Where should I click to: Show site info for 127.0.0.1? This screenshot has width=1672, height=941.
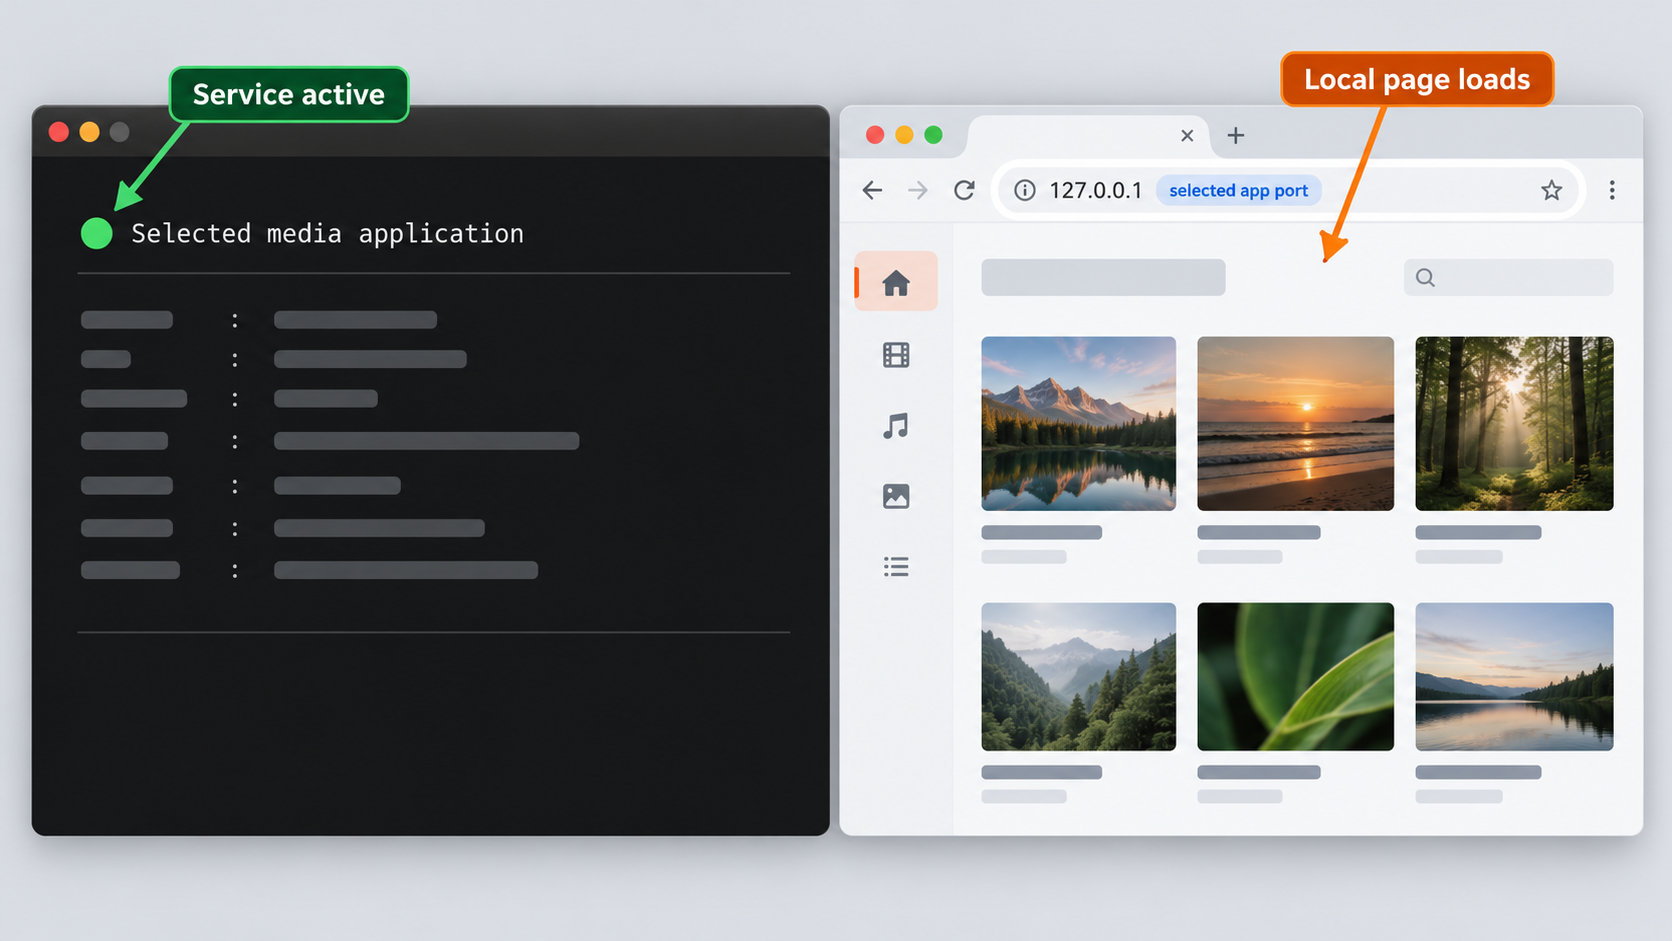click(1025, 190)
